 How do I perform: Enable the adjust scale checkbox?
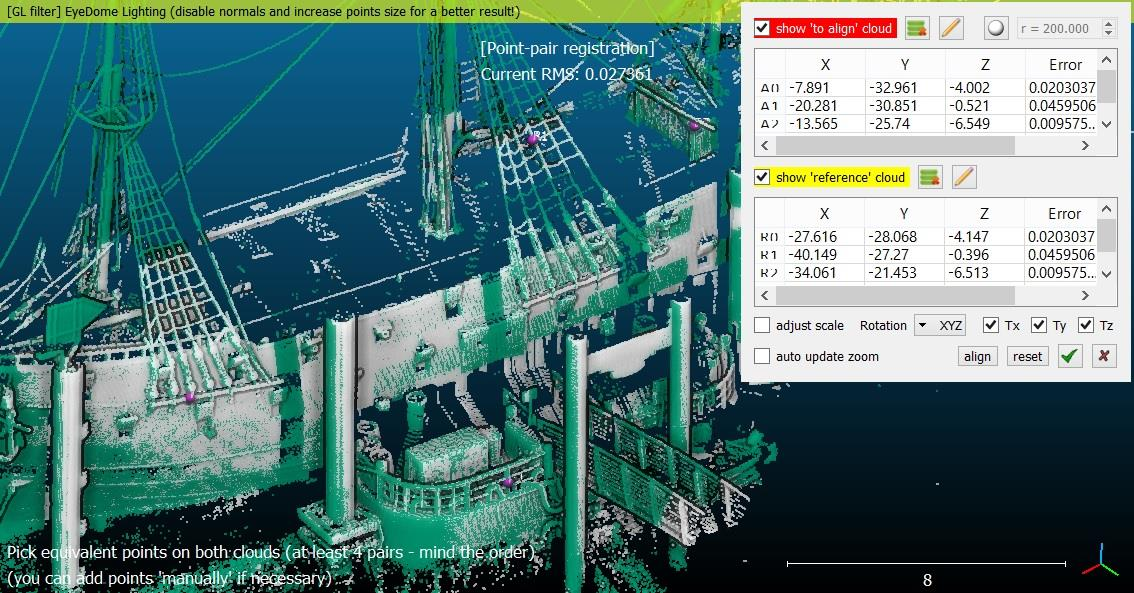click(762, 325)
